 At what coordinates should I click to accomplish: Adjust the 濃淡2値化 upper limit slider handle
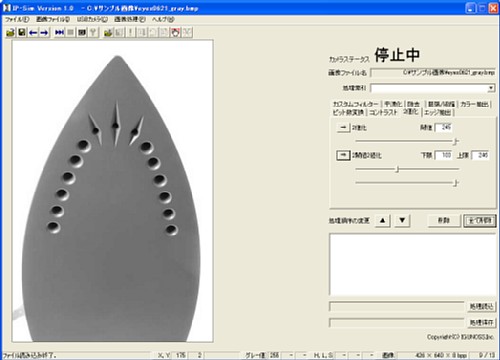(455, 183)
